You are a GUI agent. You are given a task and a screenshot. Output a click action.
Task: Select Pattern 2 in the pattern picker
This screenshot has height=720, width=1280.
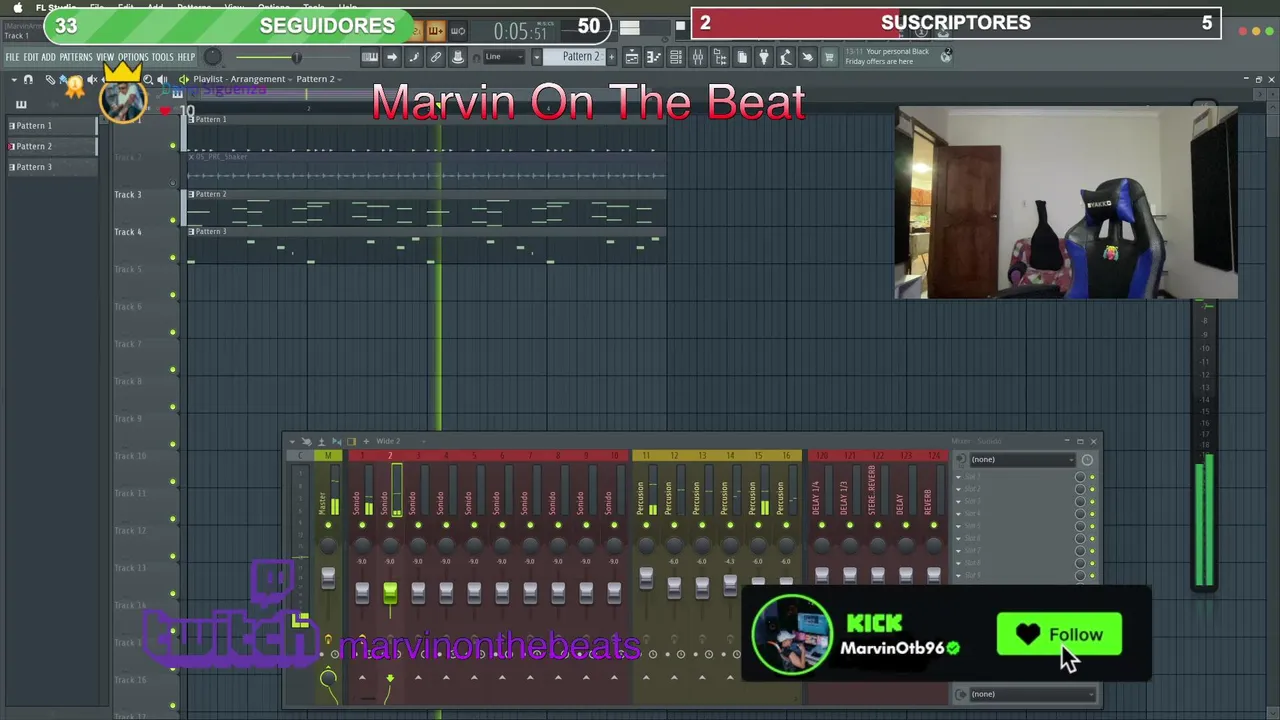pyautogui.click(x=51, y=146)
